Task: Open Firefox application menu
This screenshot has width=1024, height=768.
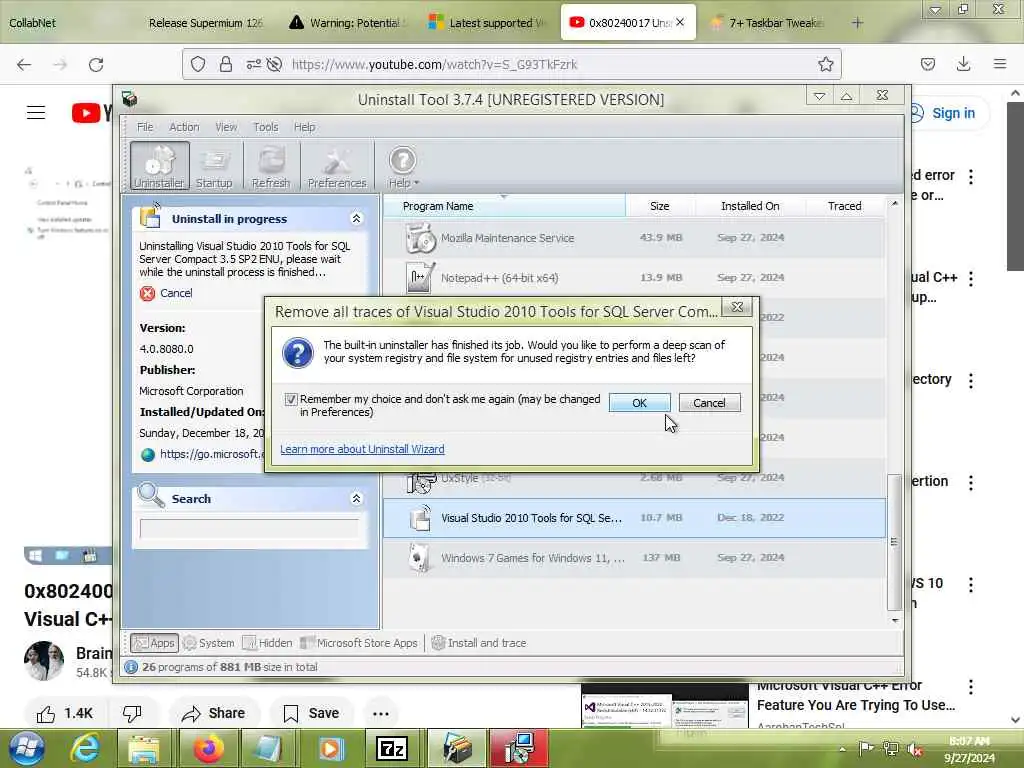Action: pos(1000,64)
